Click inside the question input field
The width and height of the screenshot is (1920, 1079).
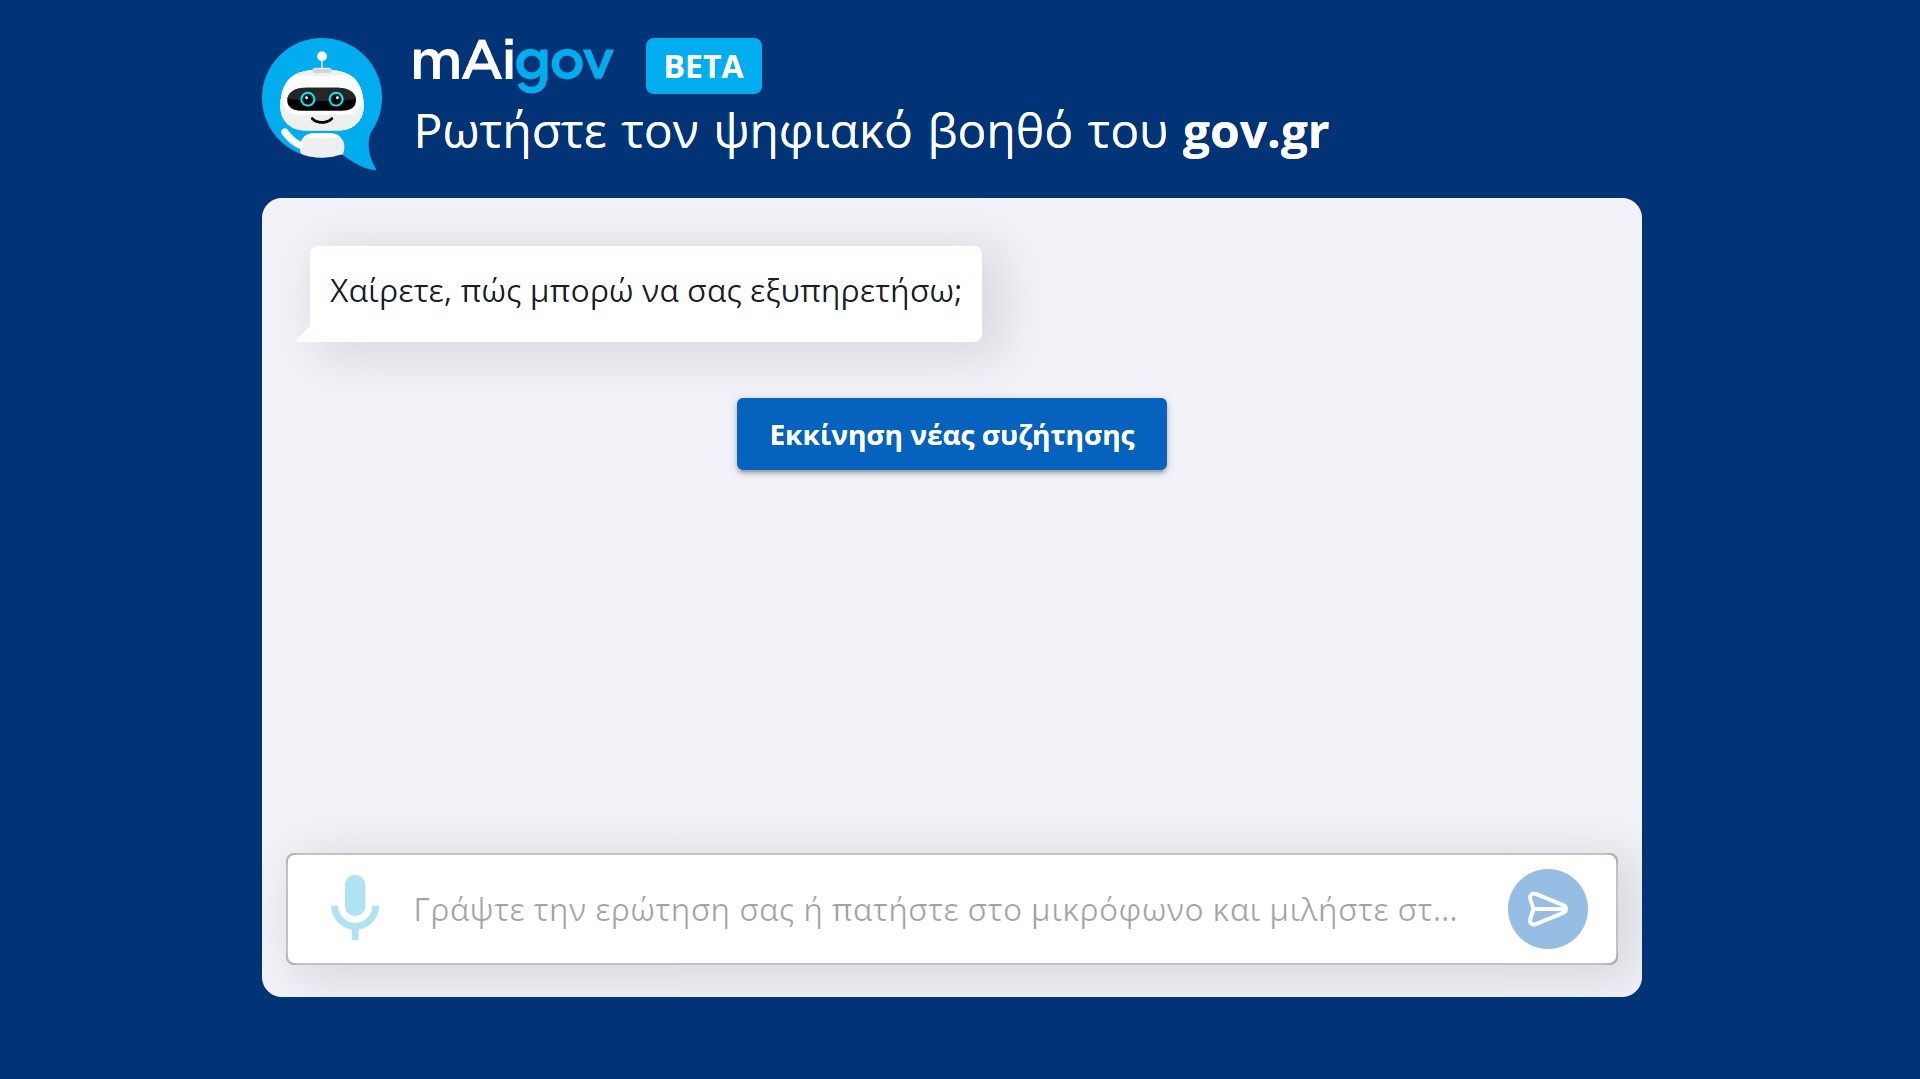click(900, 907)
